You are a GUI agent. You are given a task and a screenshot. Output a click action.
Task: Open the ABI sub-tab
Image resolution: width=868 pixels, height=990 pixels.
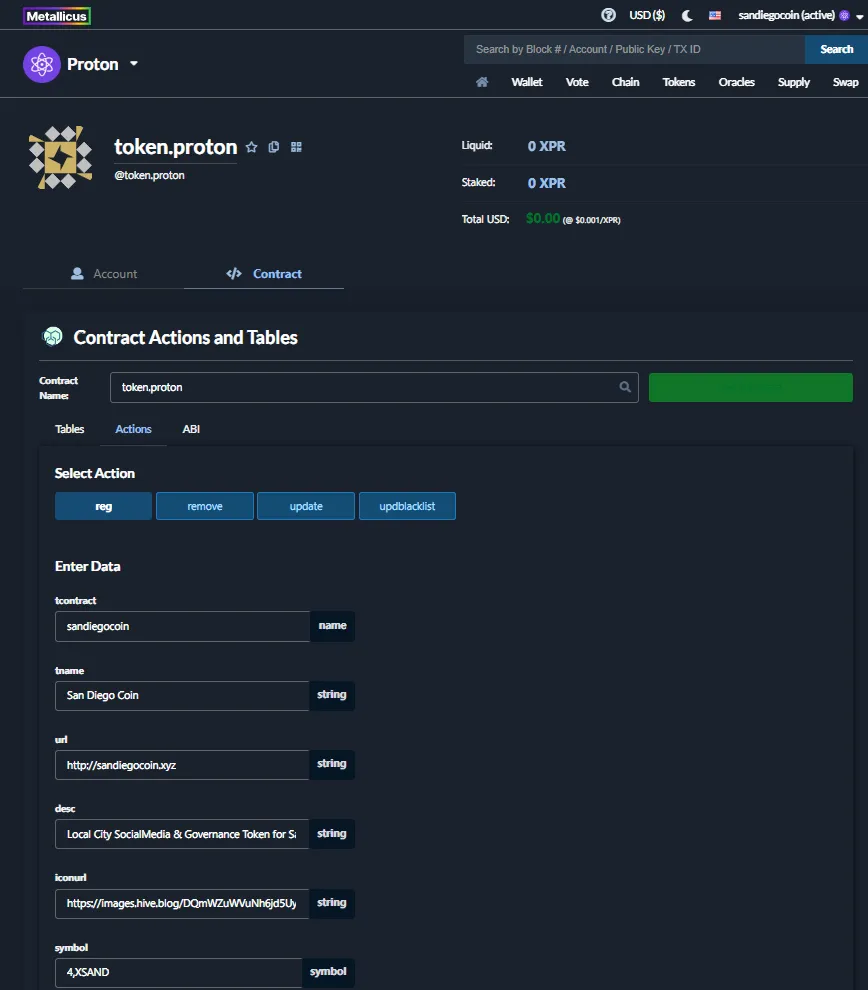[191, 429]
